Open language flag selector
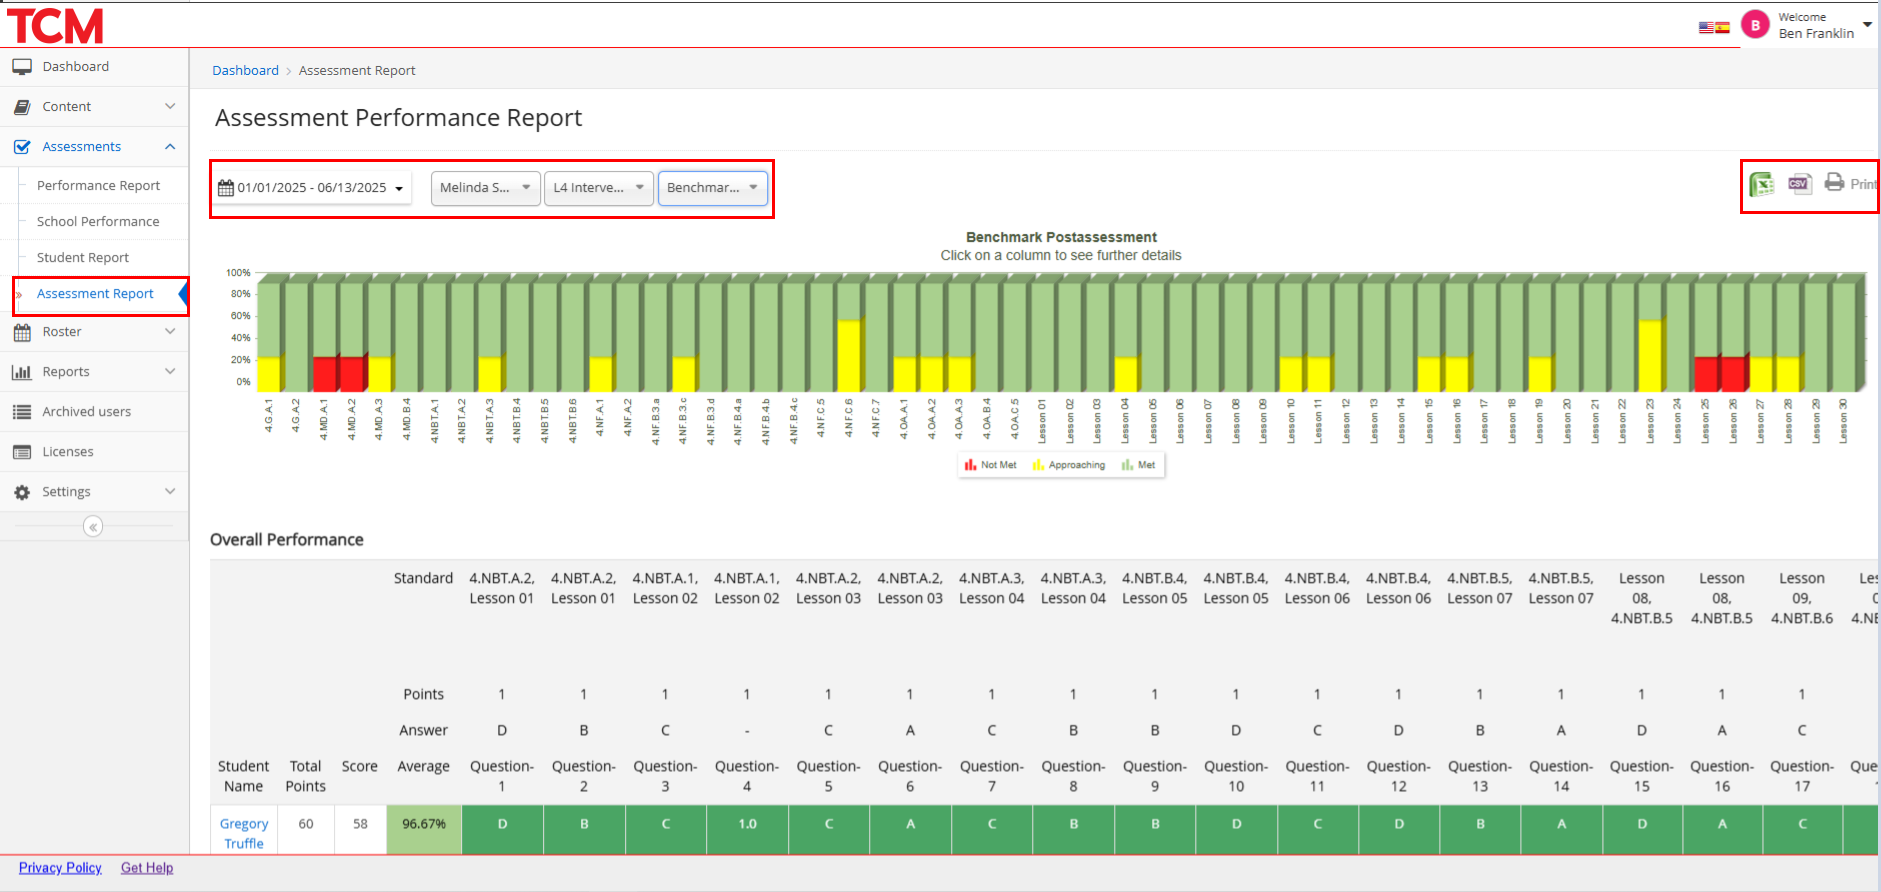 coord(1714,27)
